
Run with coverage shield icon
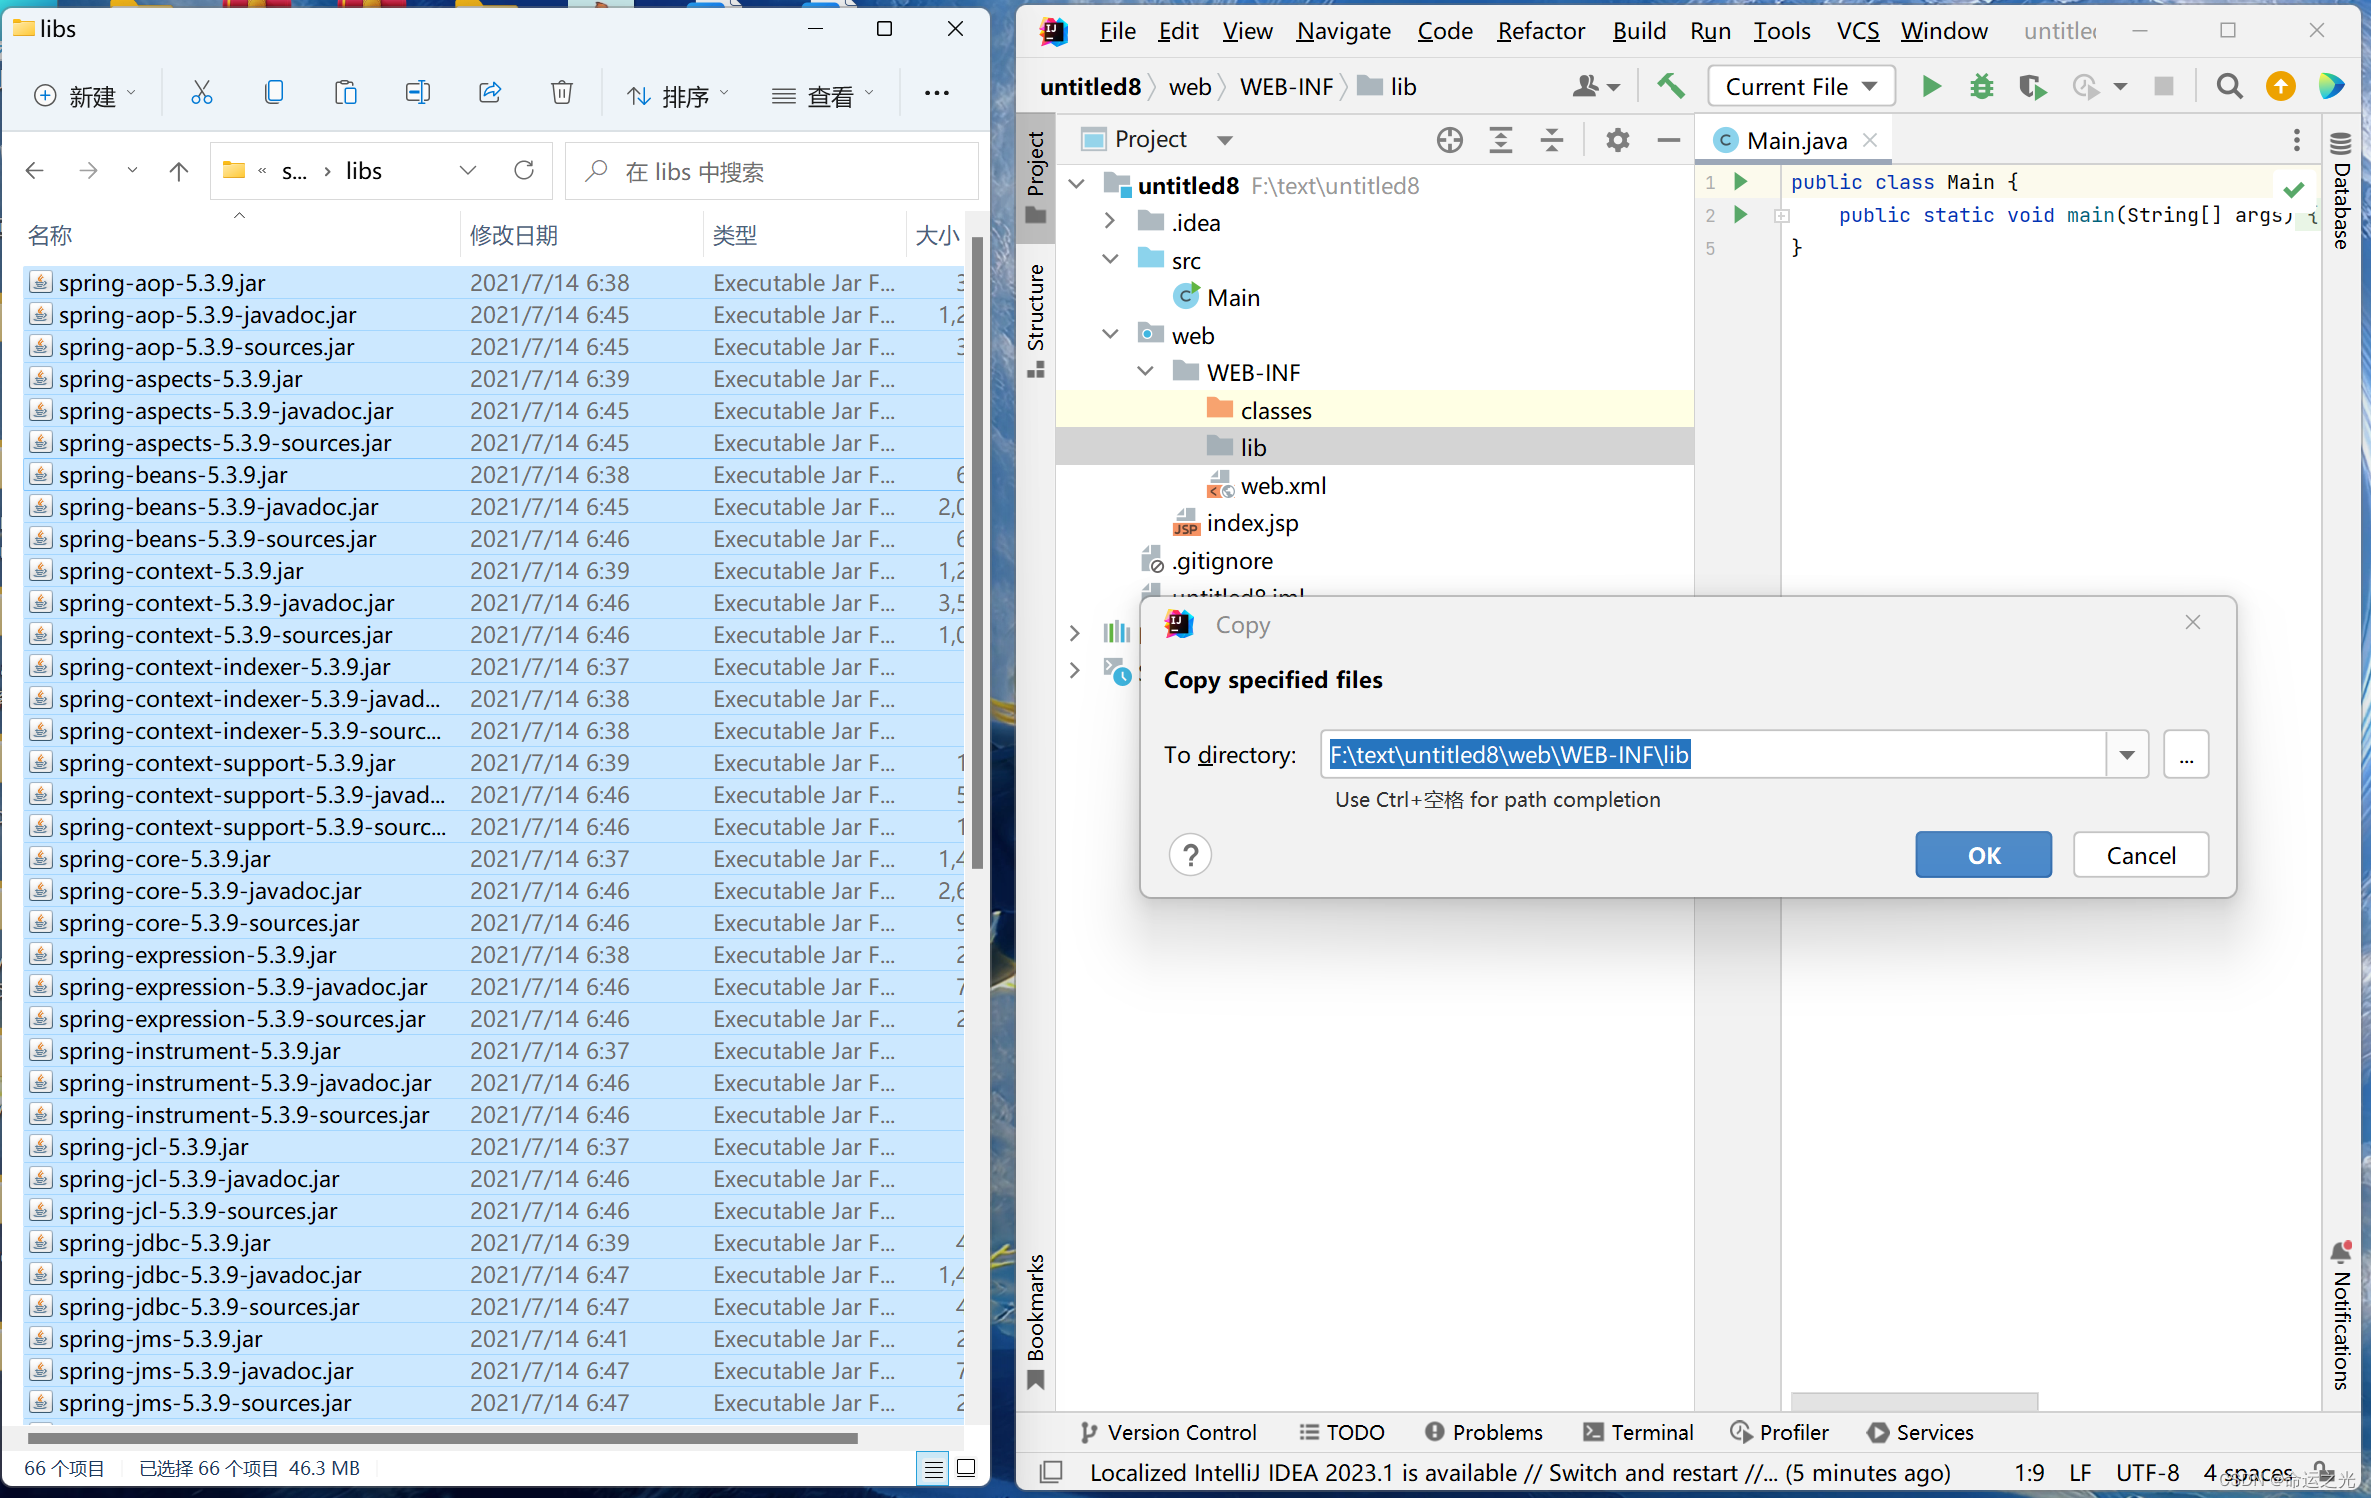2032,87
